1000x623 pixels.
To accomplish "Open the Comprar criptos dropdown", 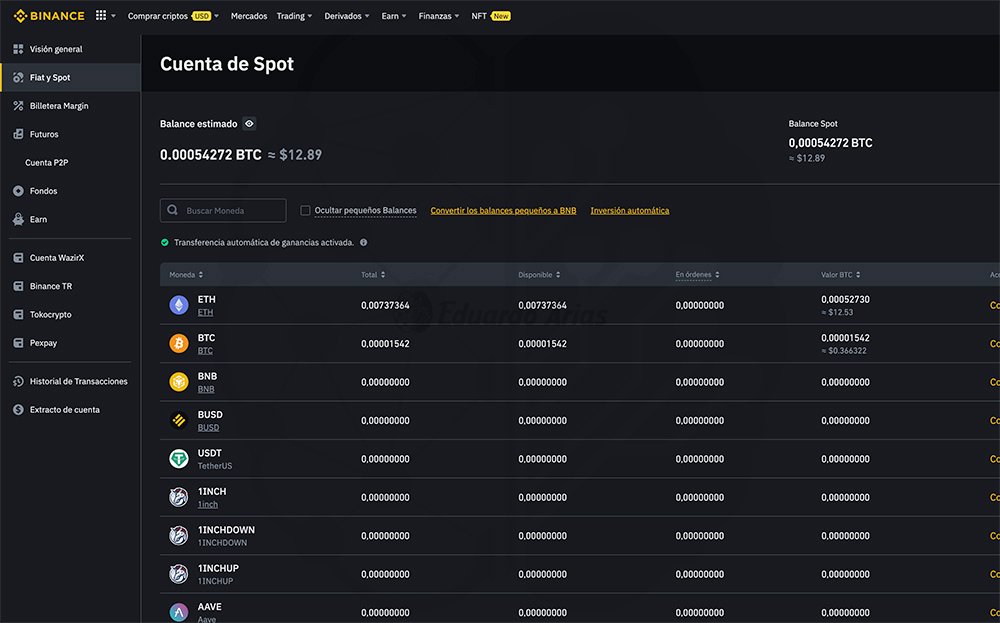I will click(x=173, y=16).
